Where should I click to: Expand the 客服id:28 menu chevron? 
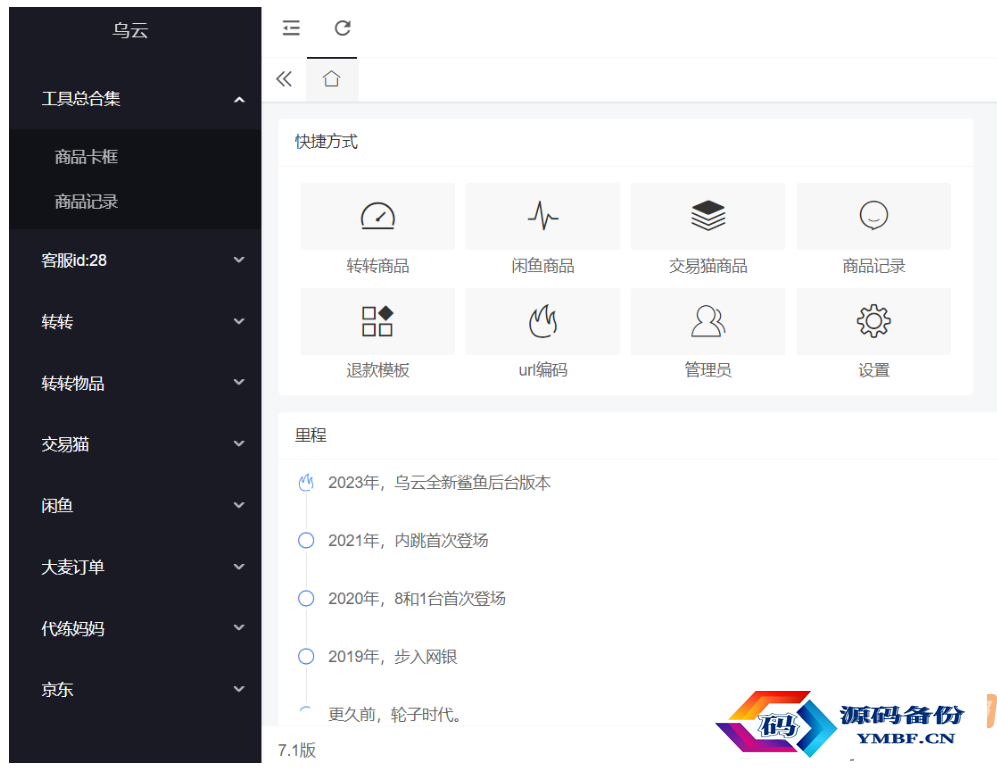(239, 260)
